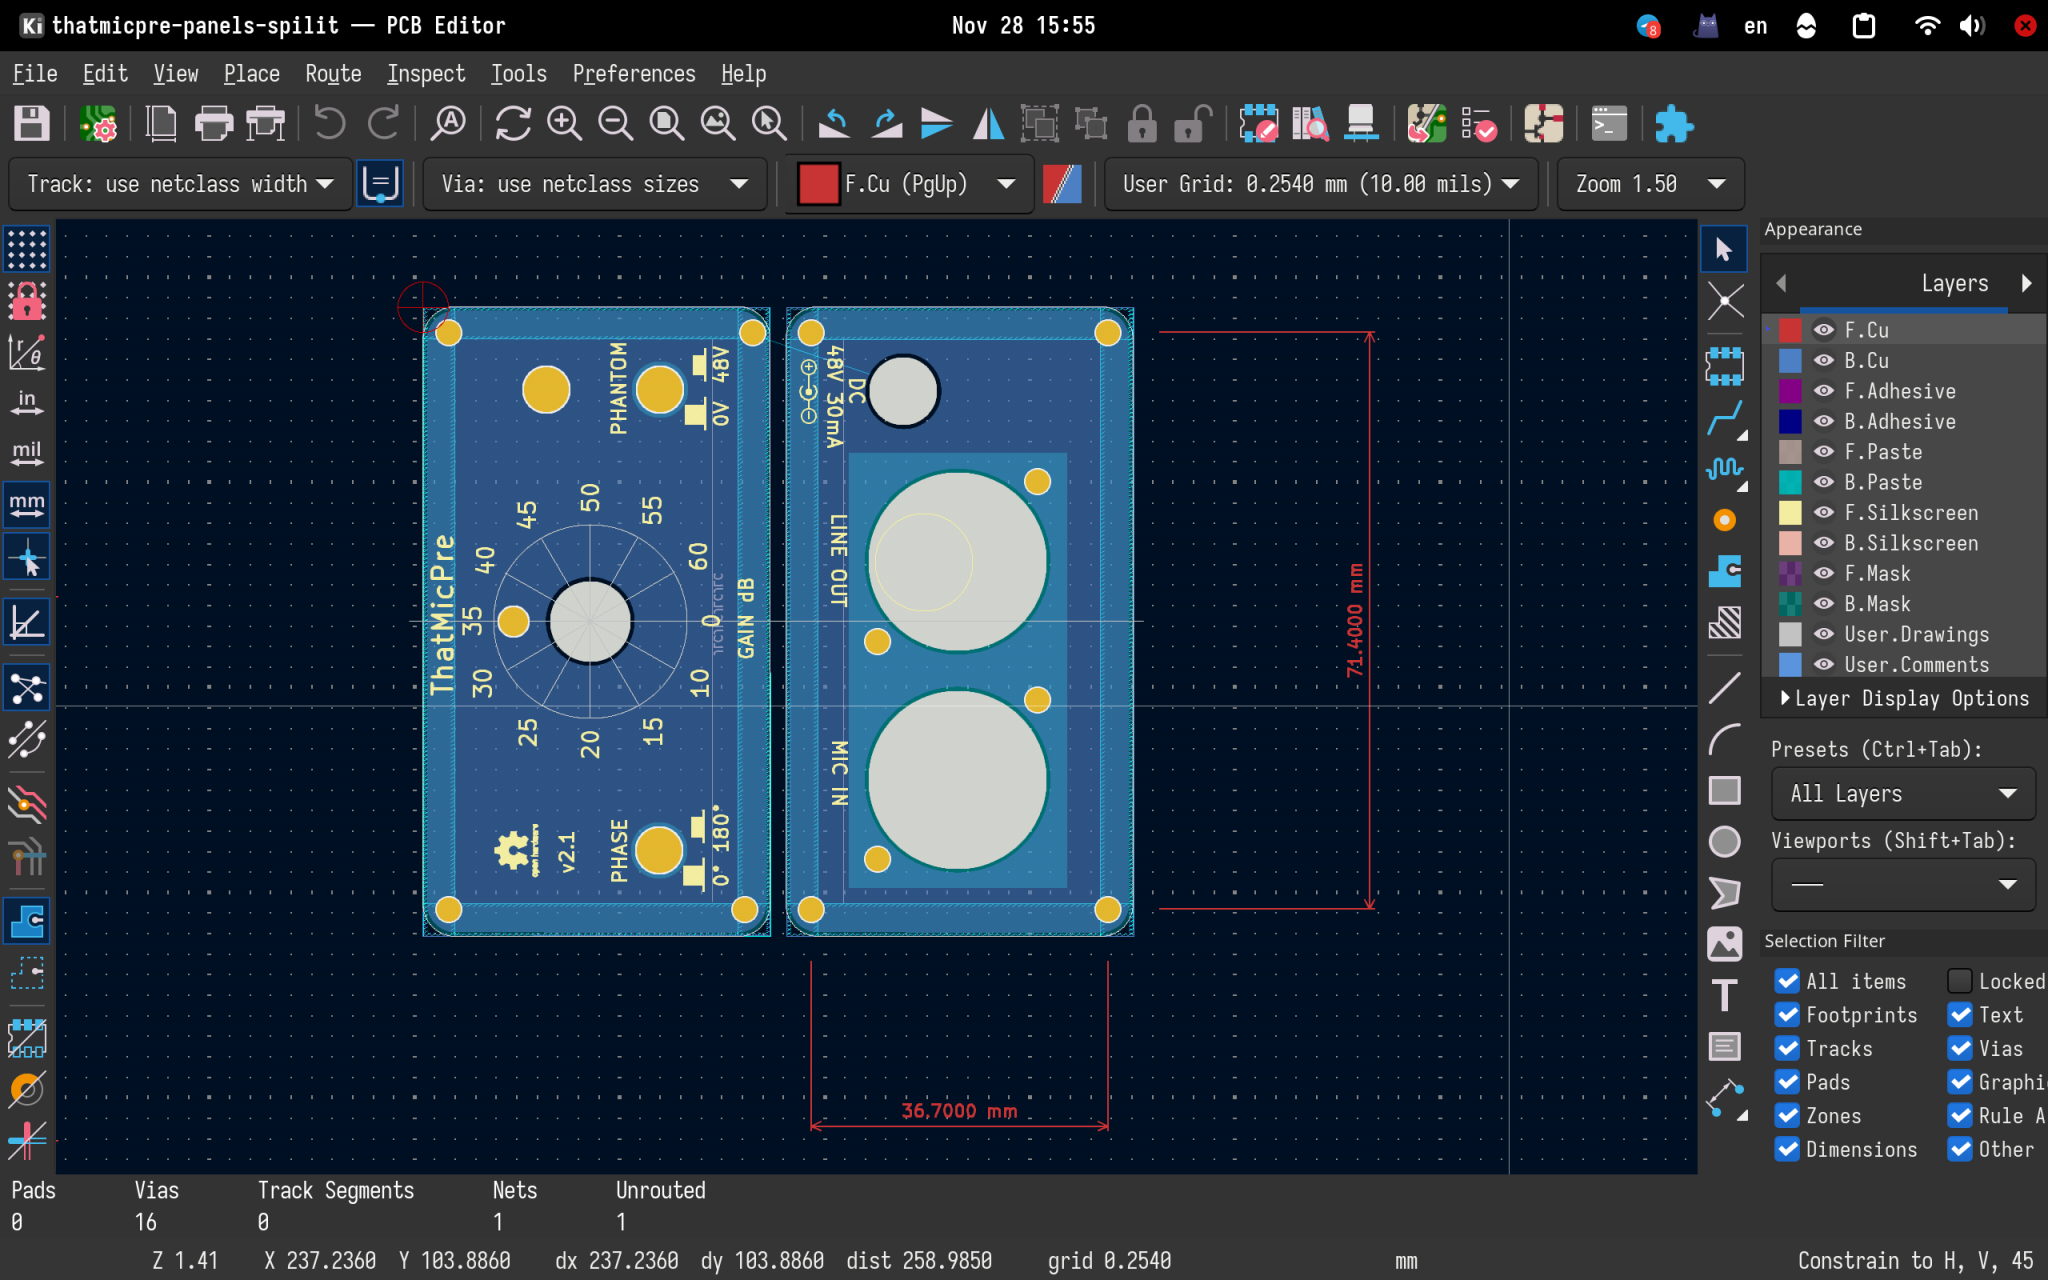The width and height of the screenshot is (2048, 1280).
Task: Open the File menu
Action: 34,74
